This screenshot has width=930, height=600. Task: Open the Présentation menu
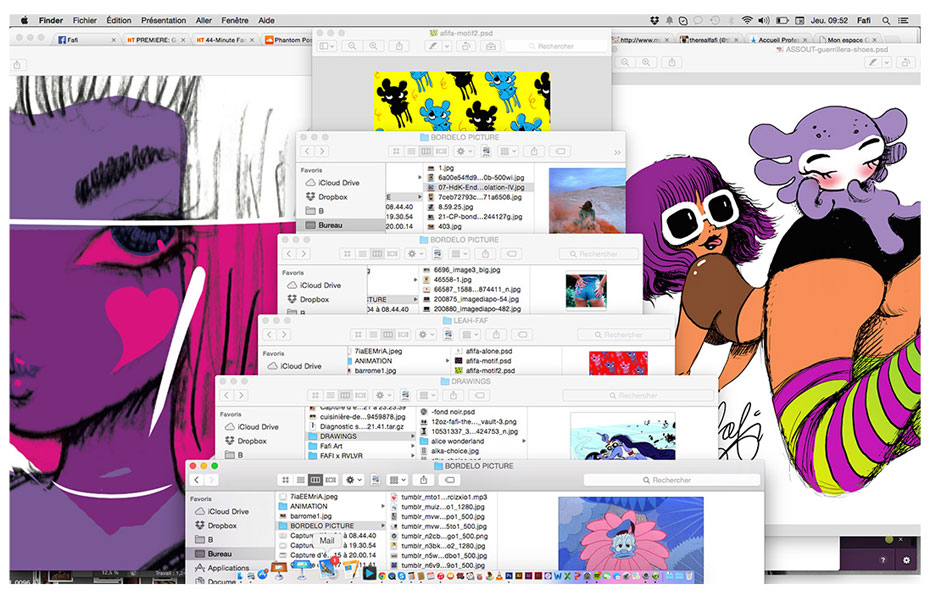(x=163, y=20)
